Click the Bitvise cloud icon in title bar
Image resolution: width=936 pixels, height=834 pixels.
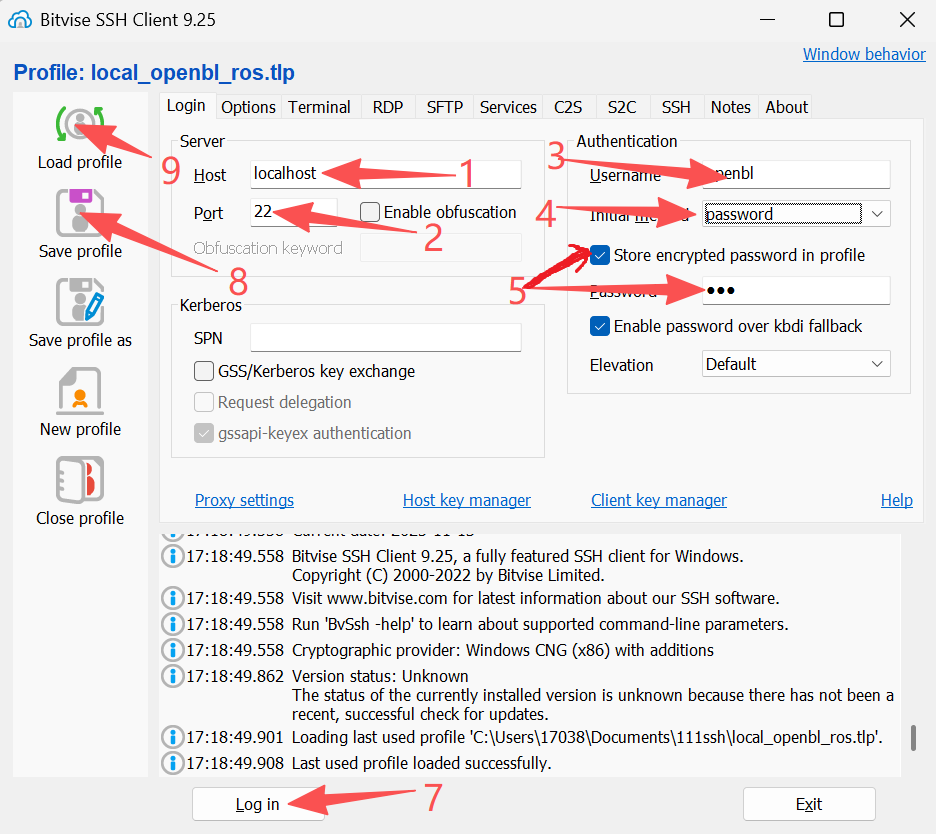tap(19, 20)
